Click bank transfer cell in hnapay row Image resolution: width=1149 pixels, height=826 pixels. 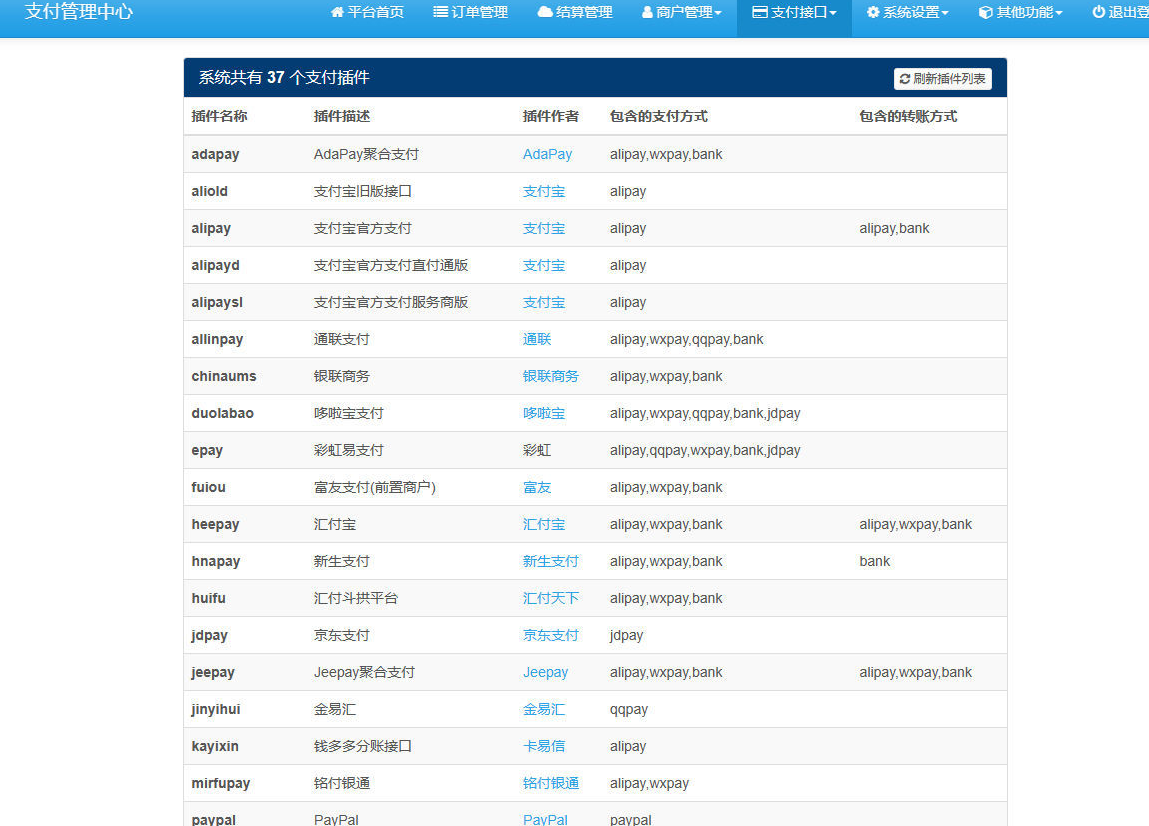[x=875, y=561]
